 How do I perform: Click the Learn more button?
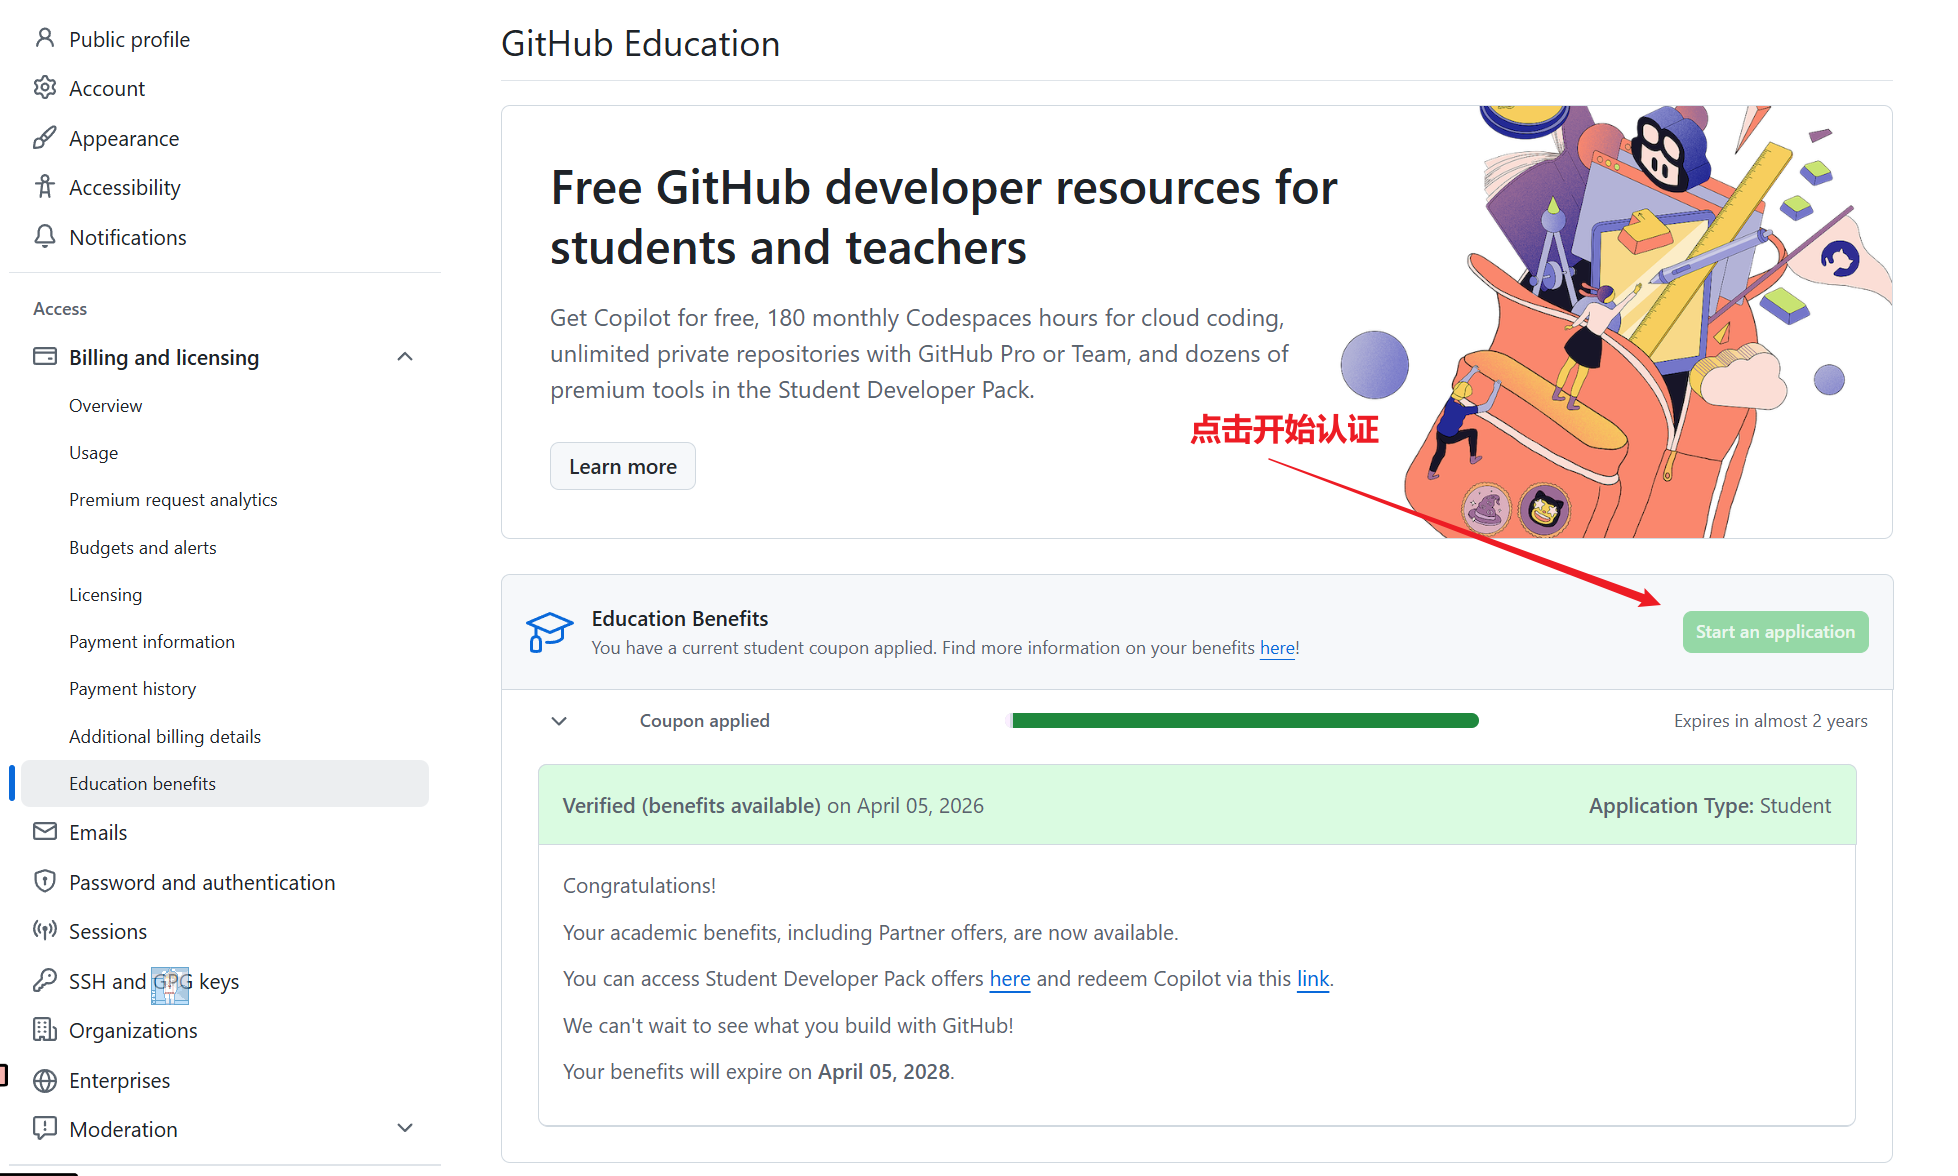tap(623, 467)
